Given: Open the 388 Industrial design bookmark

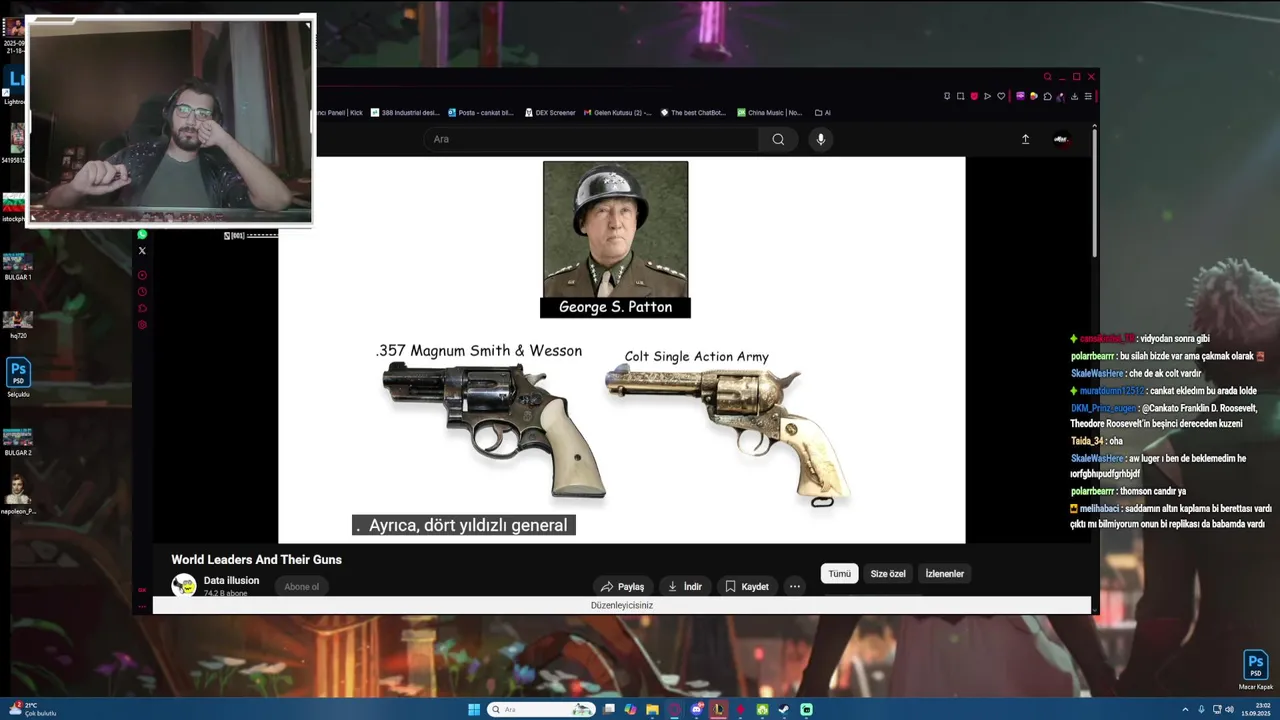Looking at the screenshot, I should click(405, 113).
